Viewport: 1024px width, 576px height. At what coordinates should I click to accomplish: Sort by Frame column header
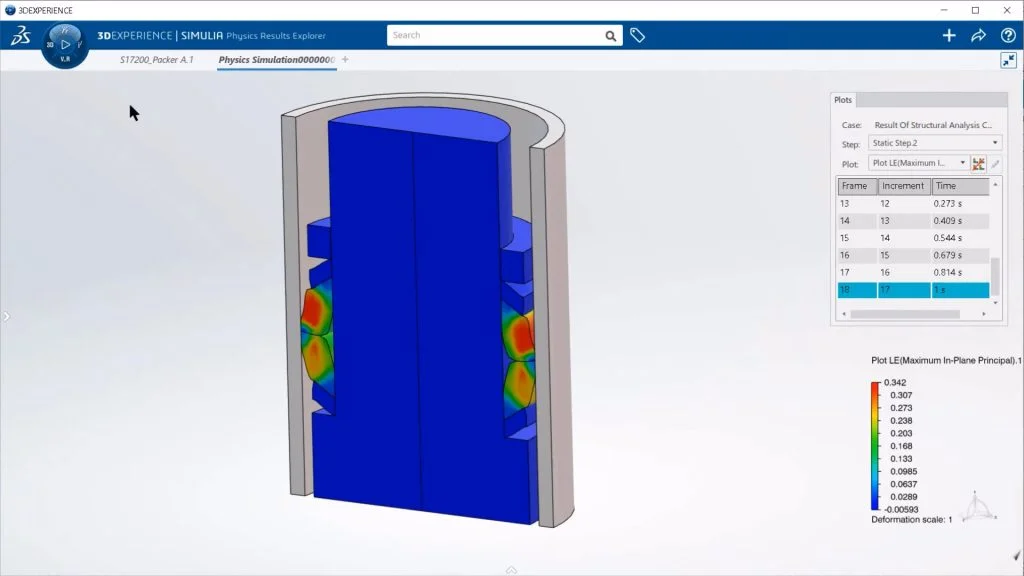(857, 186)
